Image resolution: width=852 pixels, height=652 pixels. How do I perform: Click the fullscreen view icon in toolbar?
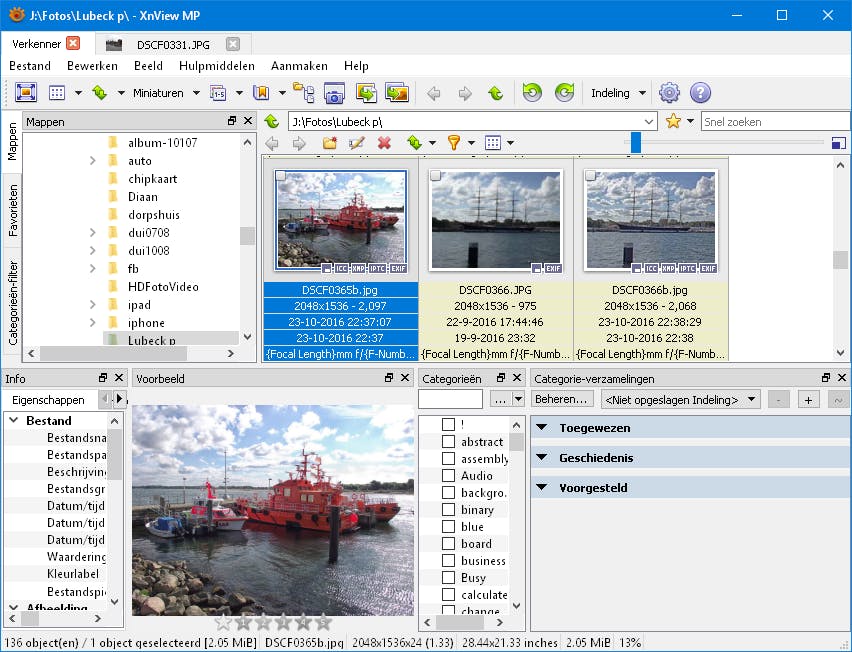26,93
